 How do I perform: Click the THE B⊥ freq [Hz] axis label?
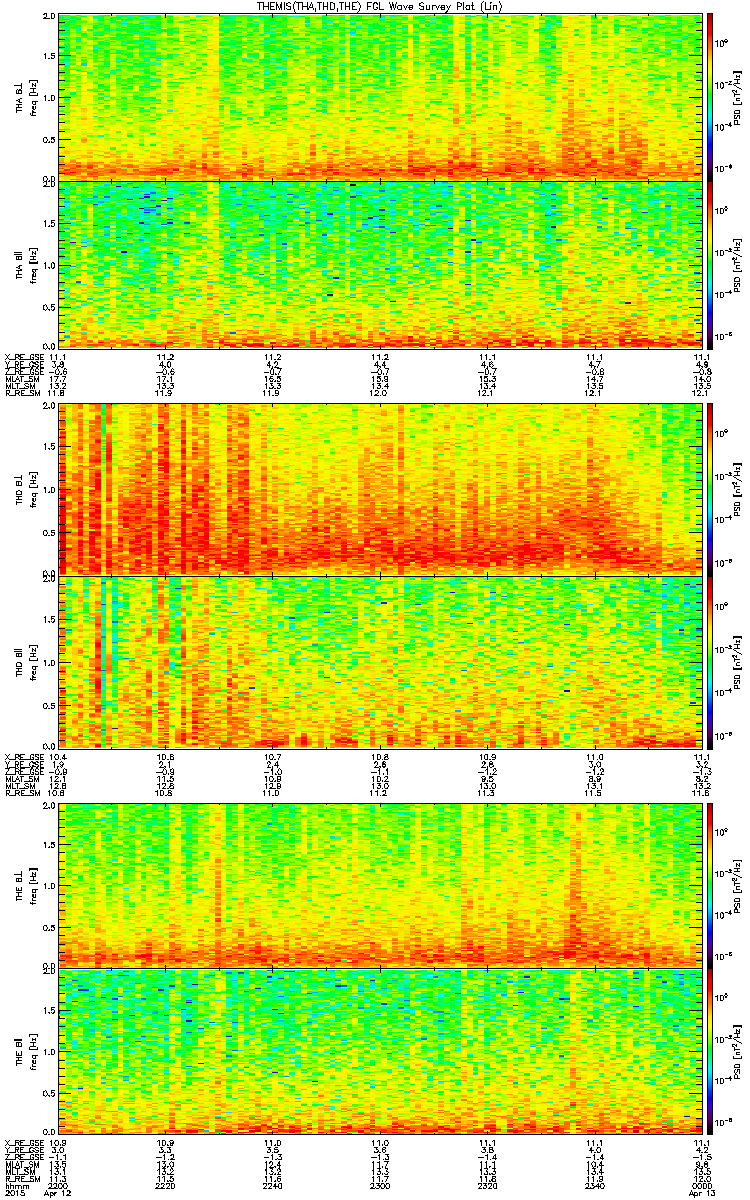(24, 884)
